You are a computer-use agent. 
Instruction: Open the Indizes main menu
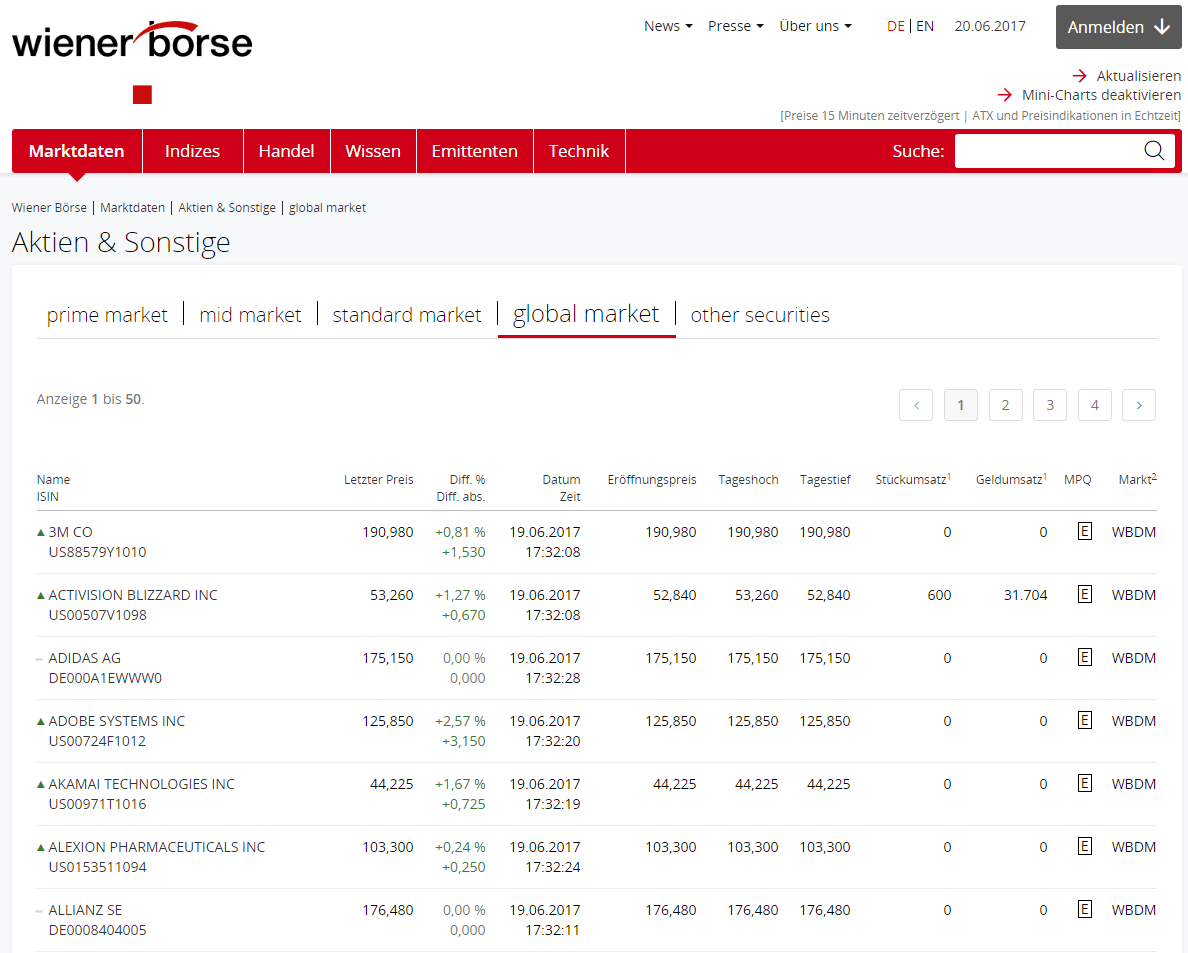192,151
